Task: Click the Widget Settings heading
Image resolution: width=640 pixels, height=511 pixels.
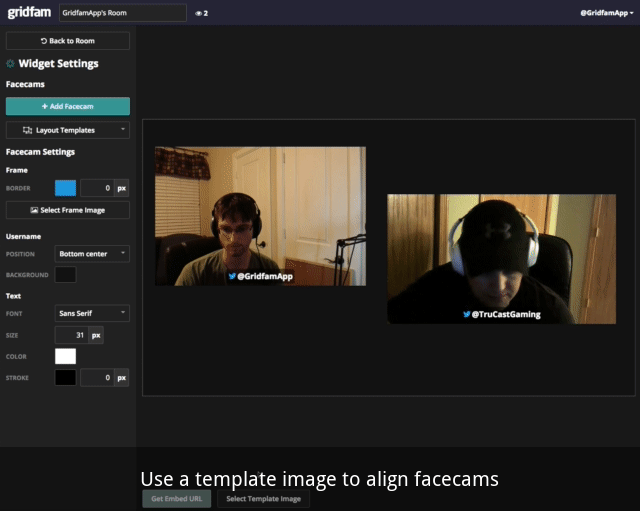Action: (x=58, y=64)
